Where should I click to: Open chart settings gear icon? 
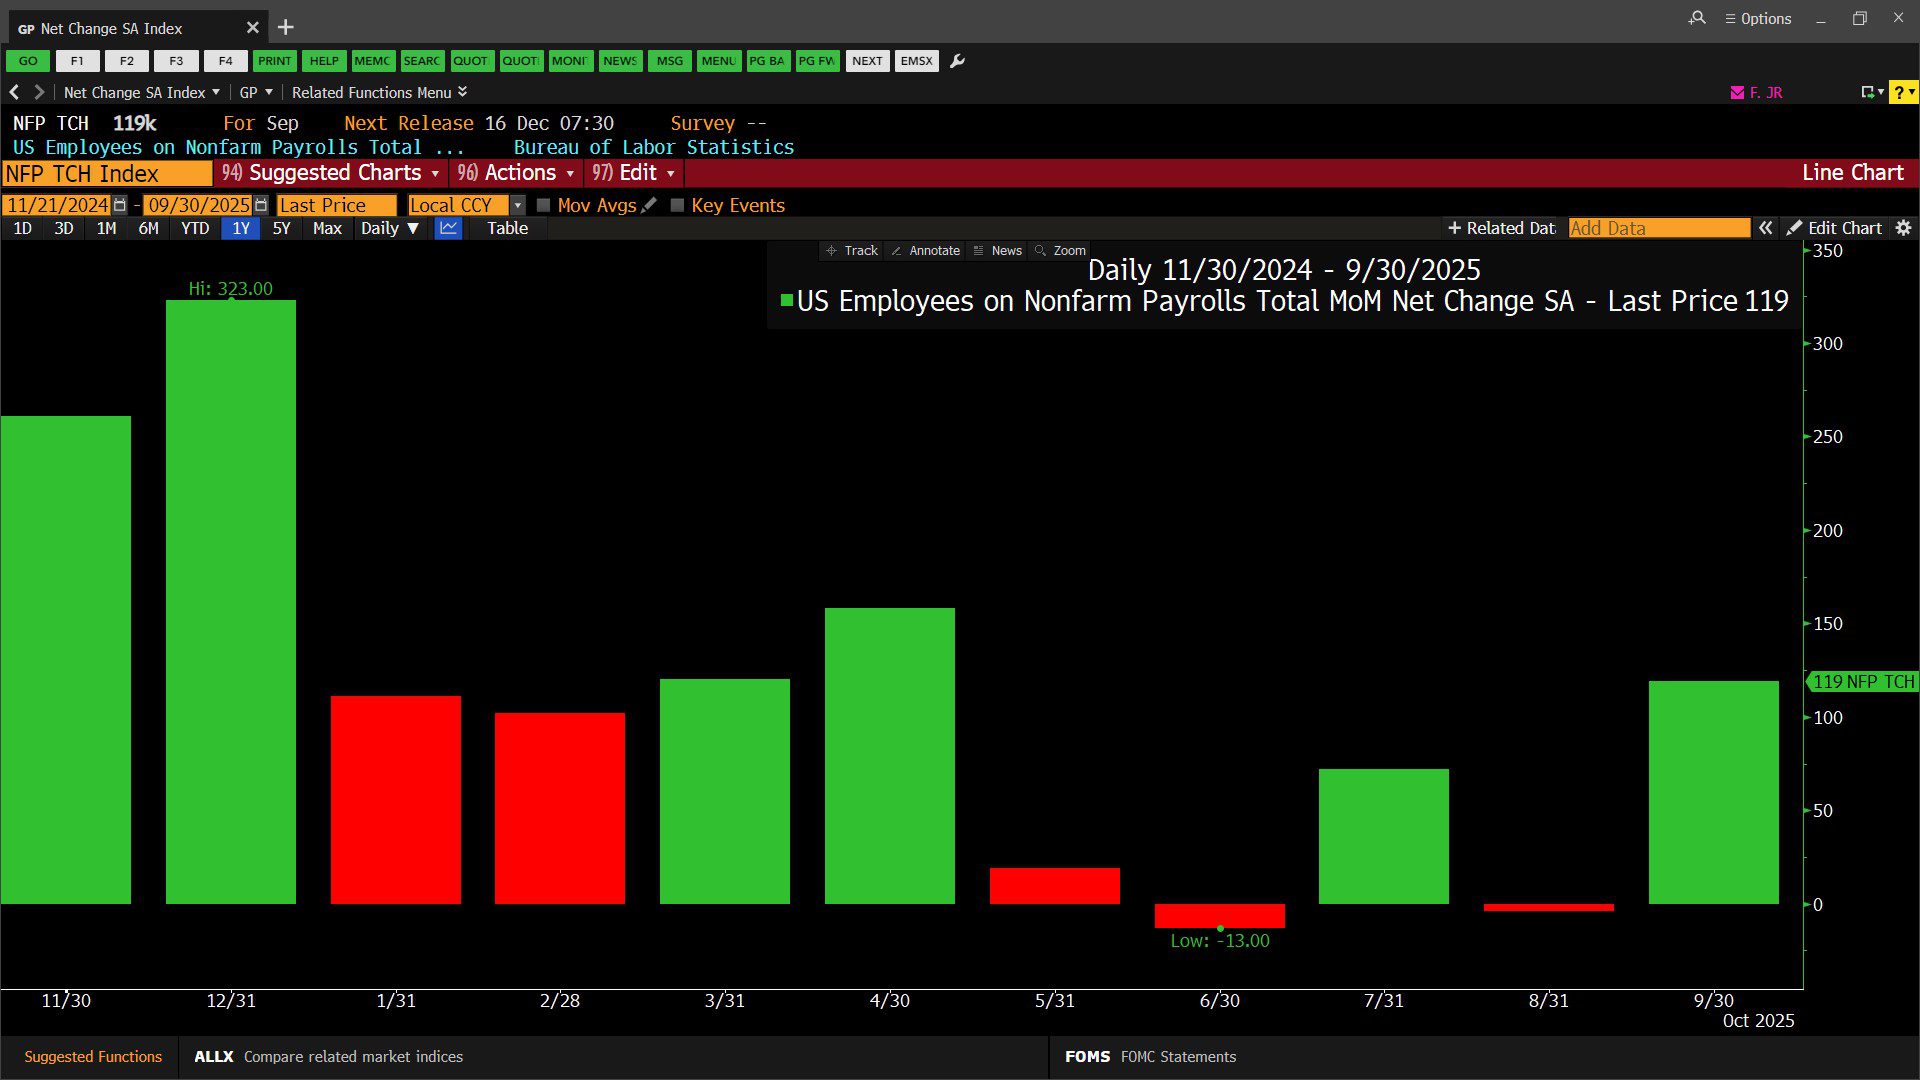pyautogui.click(x=1903, y=228)
